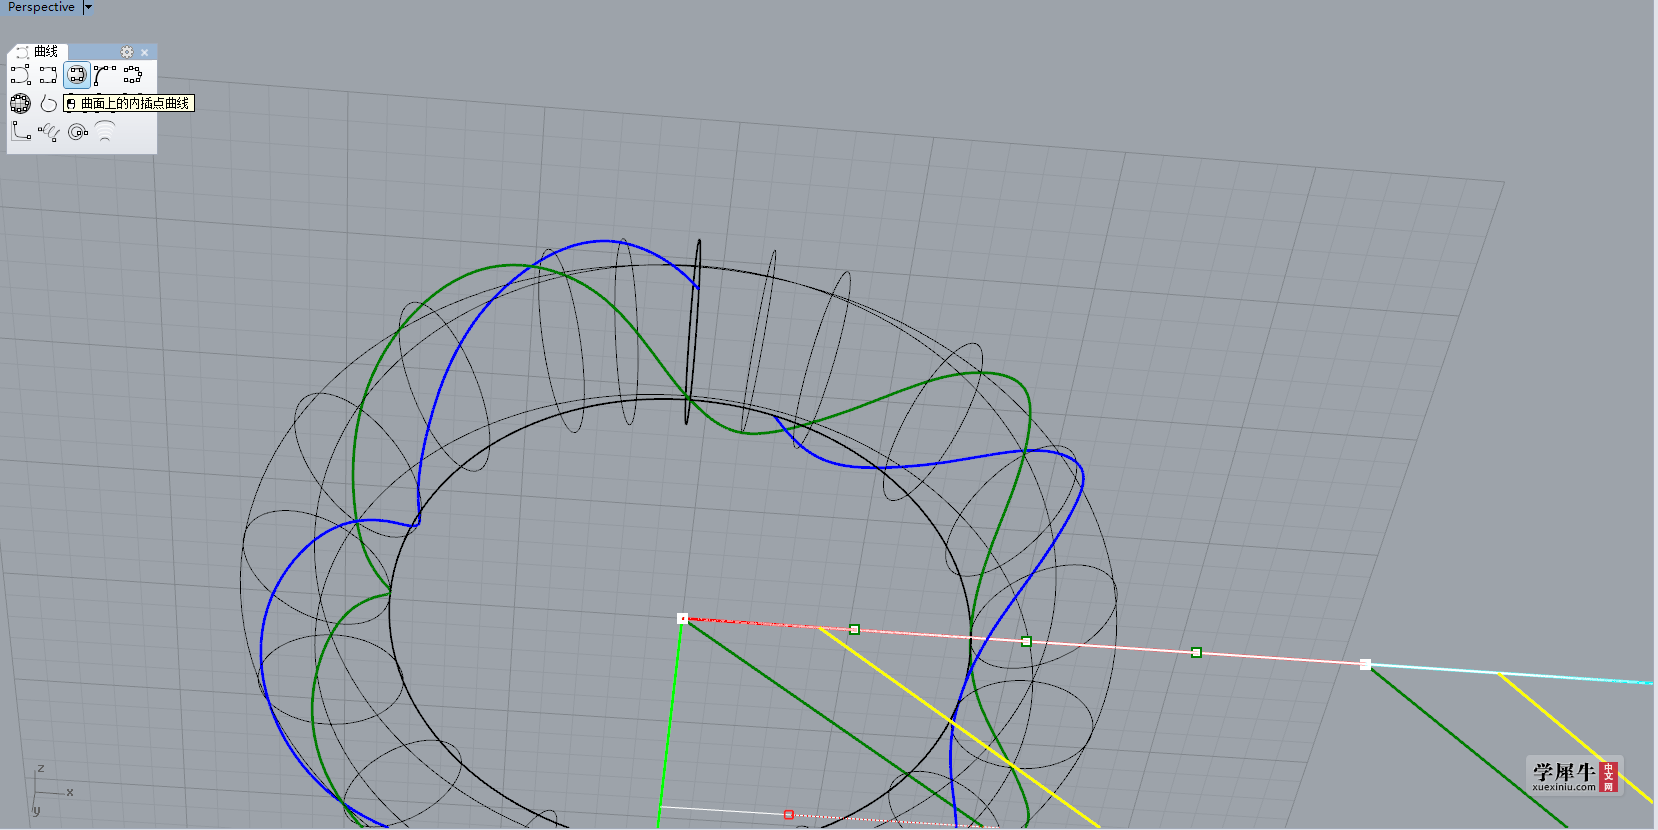Open curve toolbar gear settings

127,52
